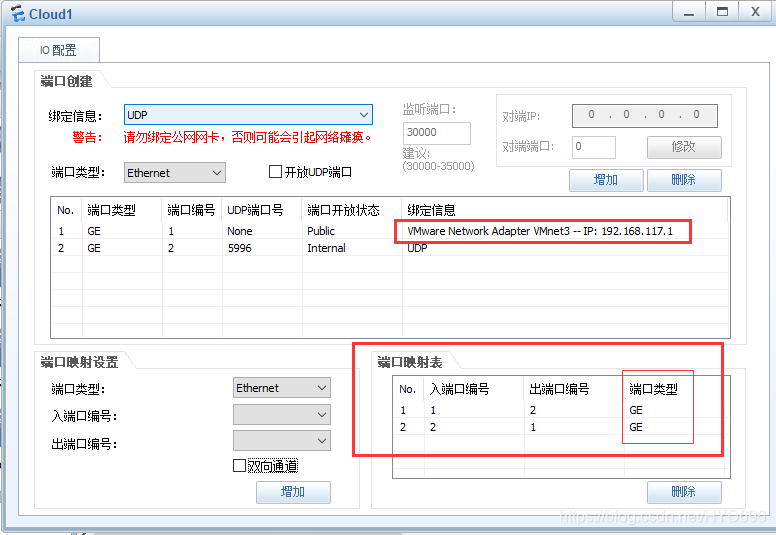The image size is (776, 535).
Task: Switch to the IO 配置 tab
Action: point(58,50)
